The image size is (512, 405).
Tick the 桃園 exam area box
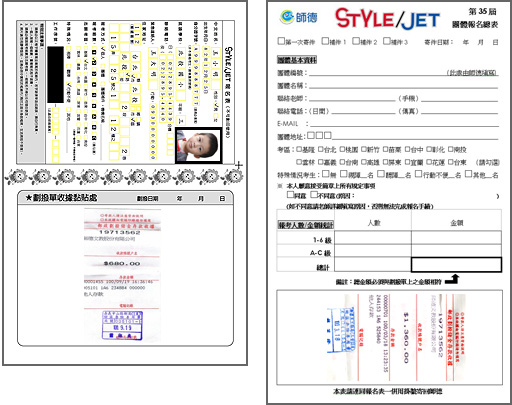(x=342, y=149)
